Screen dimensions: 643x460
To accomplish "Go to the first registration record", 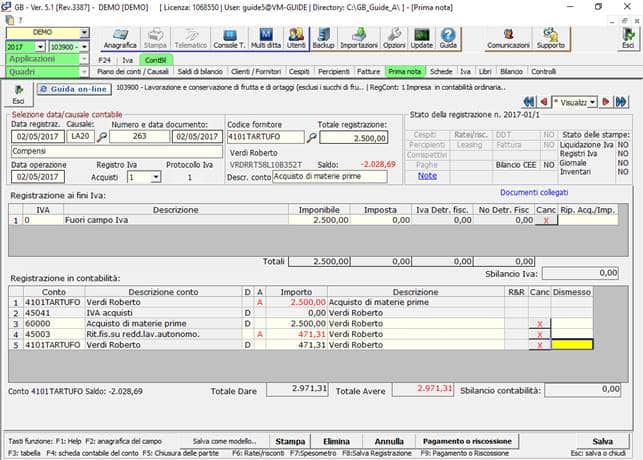I will coord(529,102).
